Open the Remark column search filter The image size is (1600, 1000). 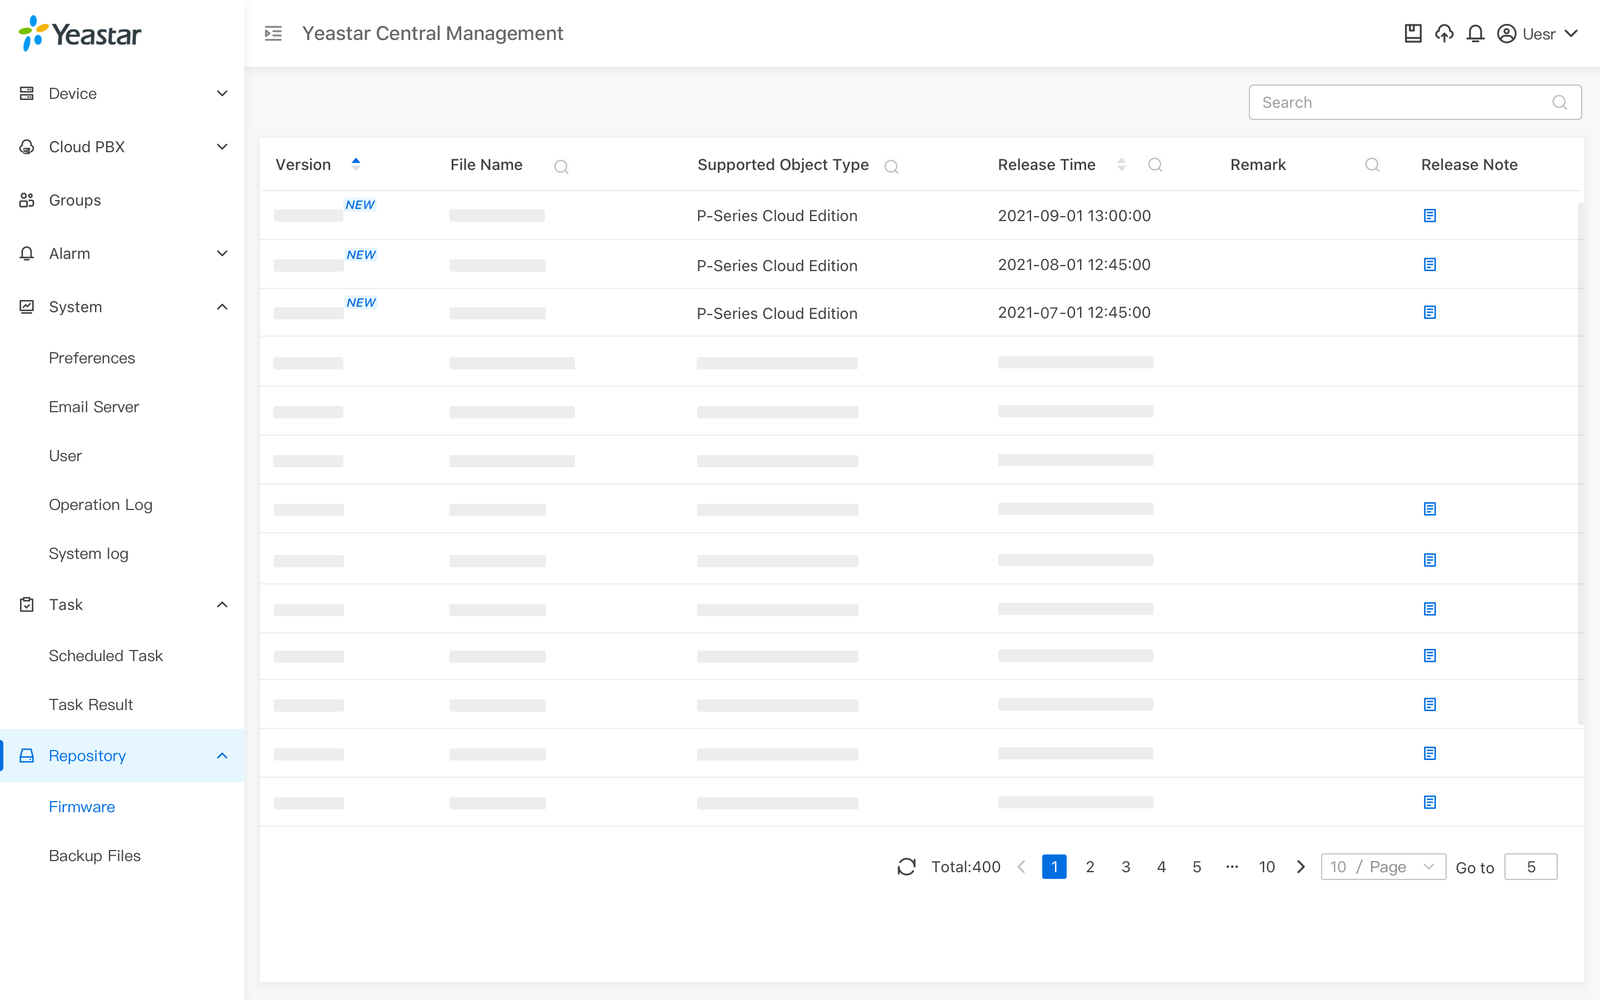pyautogui.click(x=1372, y=165)
